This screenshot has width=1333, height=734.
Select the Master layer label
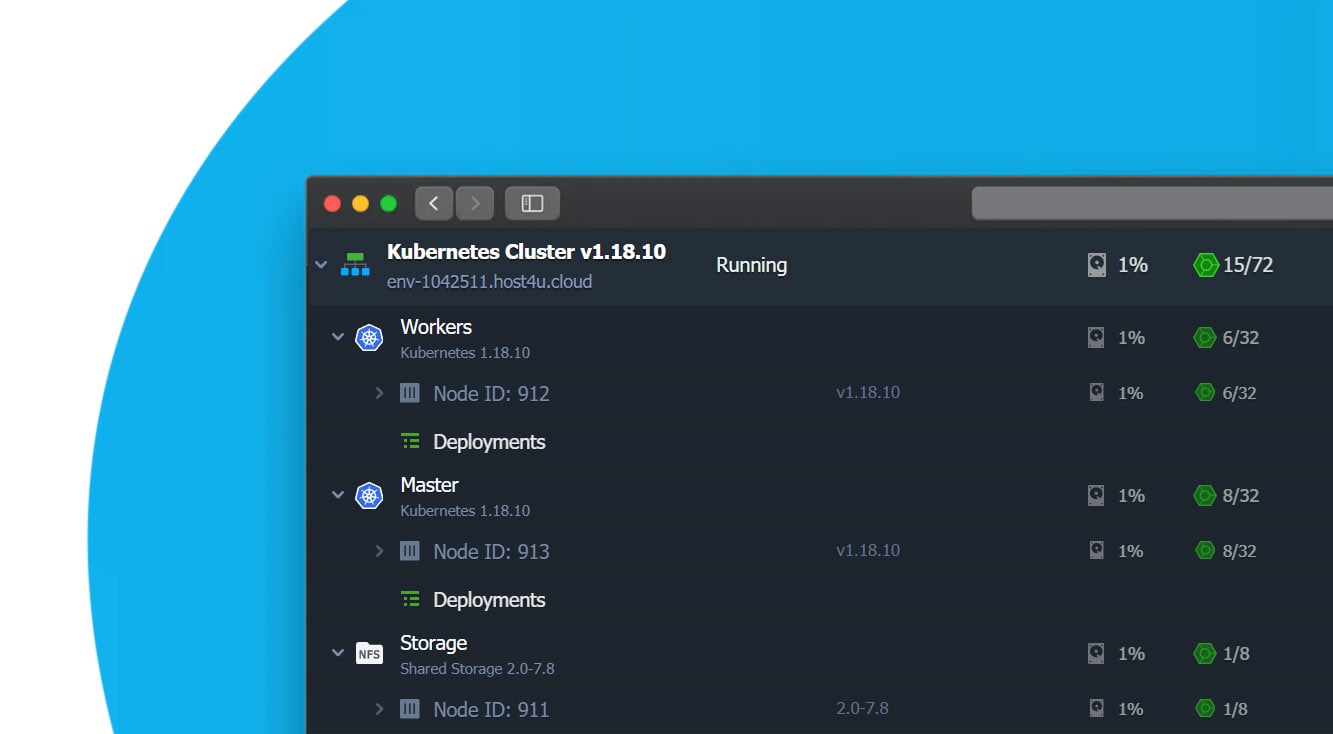429,485
